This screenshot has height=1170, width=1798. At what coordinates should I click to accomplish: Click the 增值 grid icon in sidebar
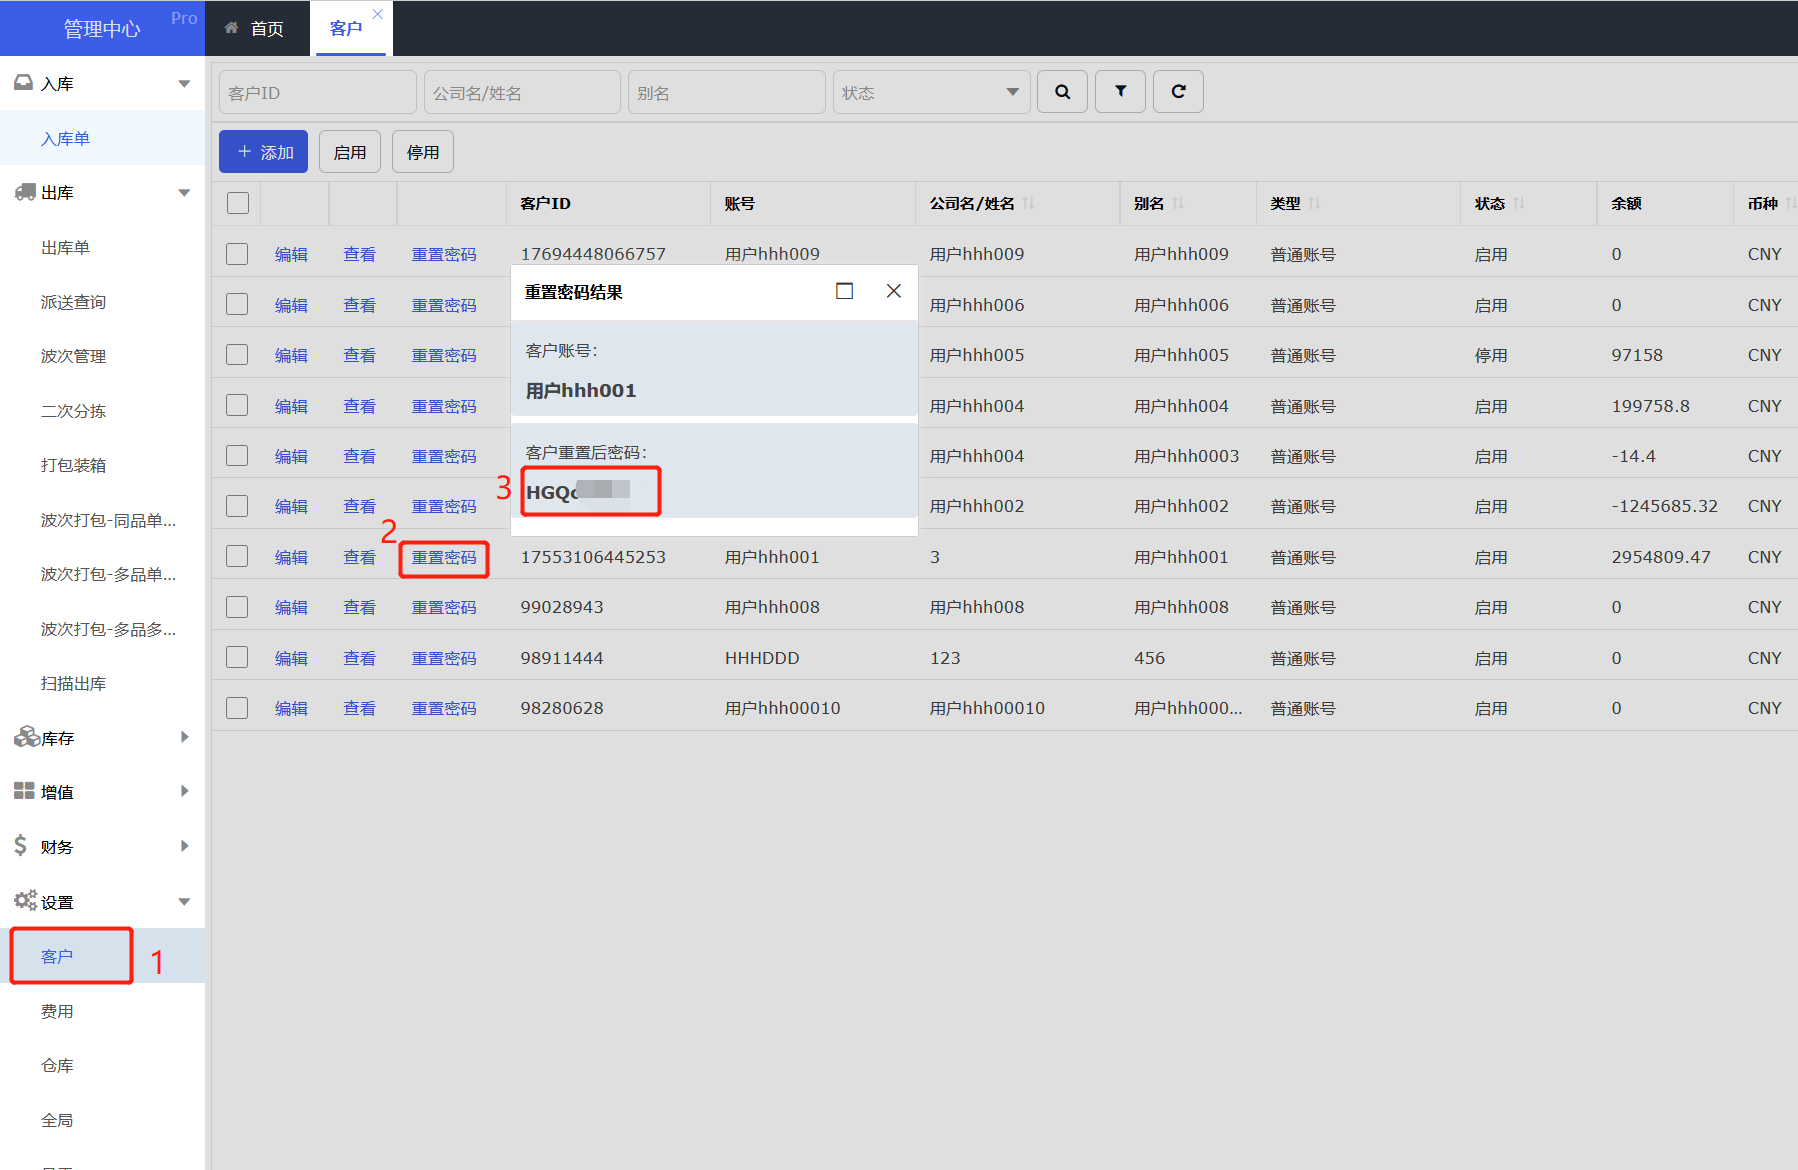click(24, 791)
